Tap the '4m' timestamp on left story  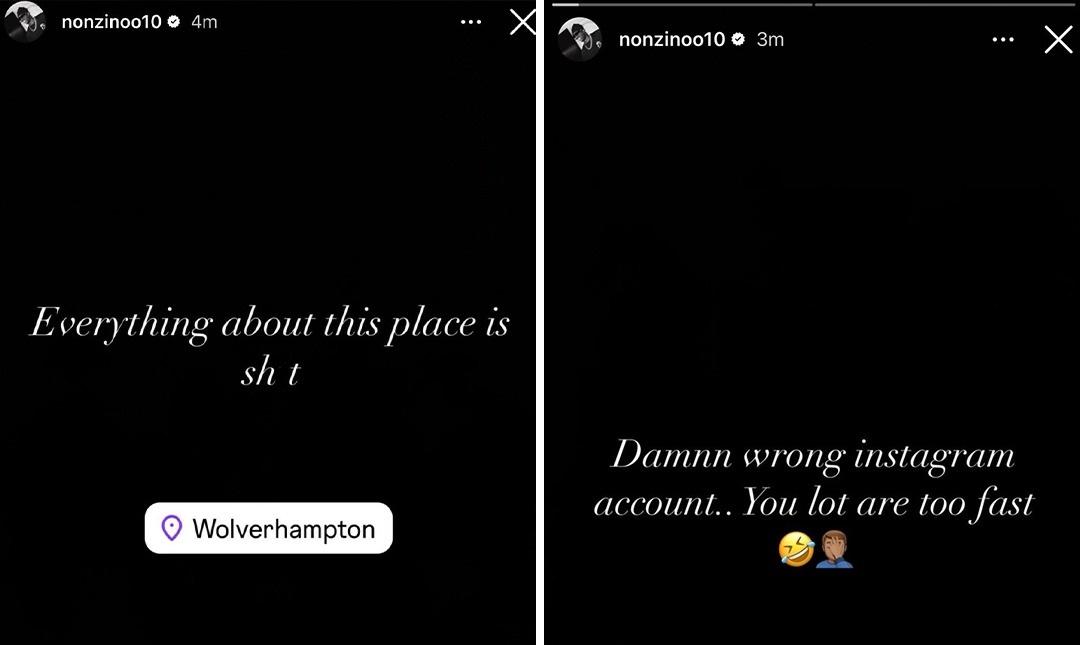(205, 22)
